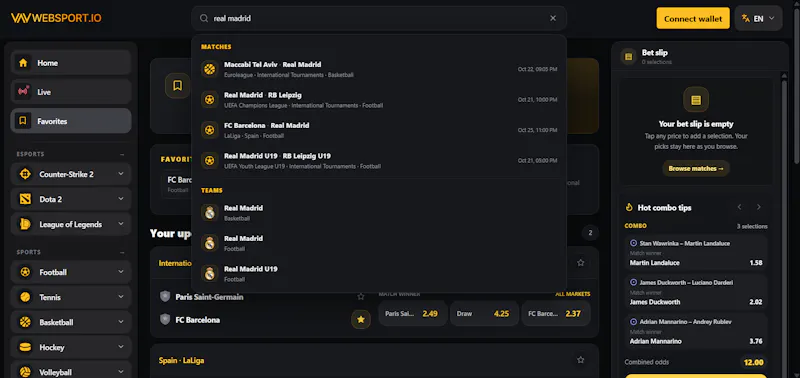
Task: Open the Favorites menu item
Action: click(x=71, y=121)
